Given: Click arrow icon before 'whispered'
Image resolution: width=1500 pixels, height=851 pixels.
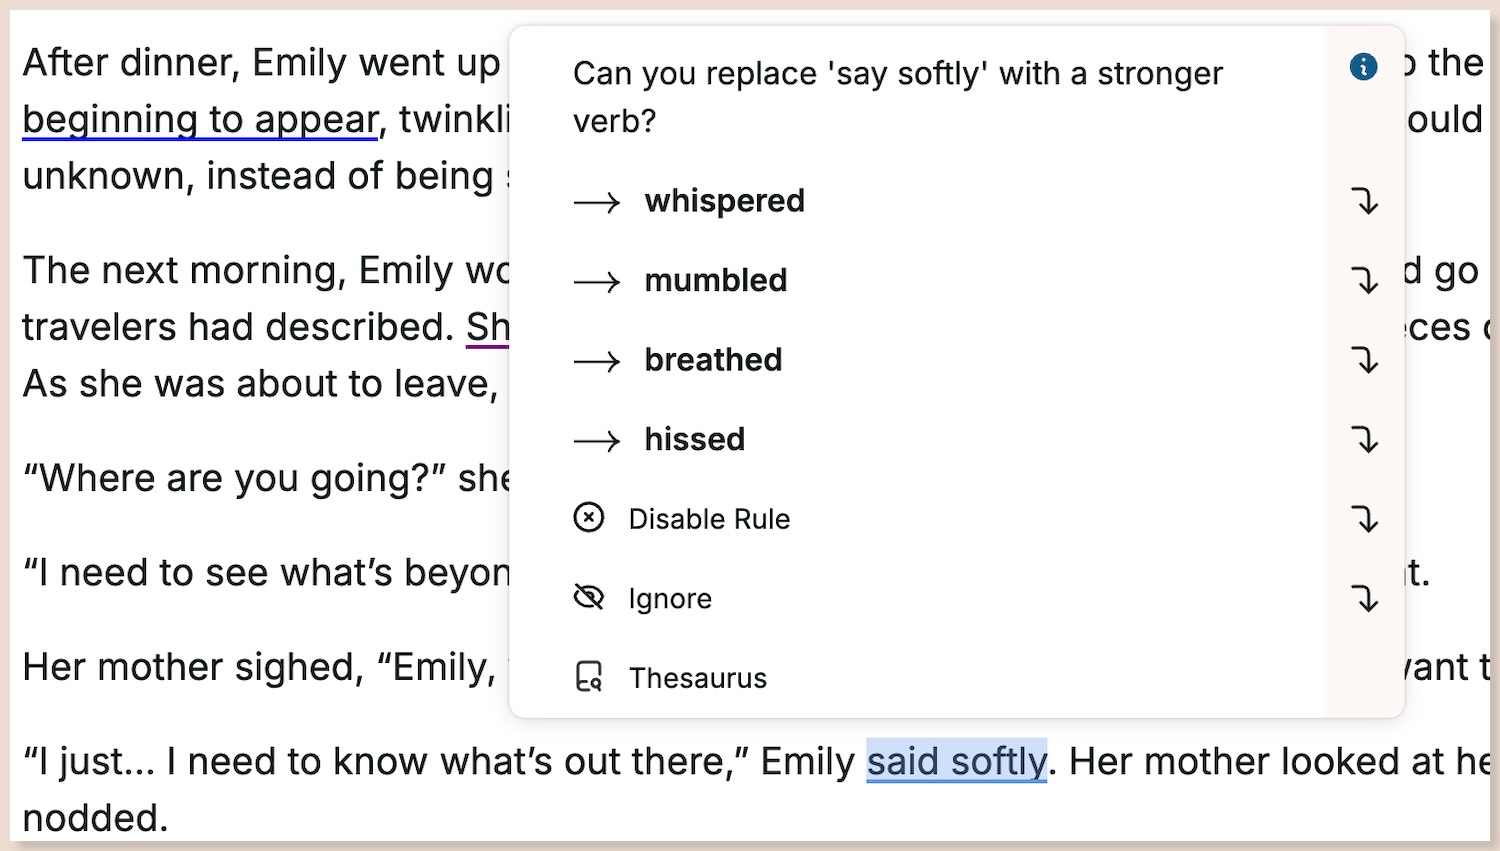Looking at the screenshot, I should 597,203.
